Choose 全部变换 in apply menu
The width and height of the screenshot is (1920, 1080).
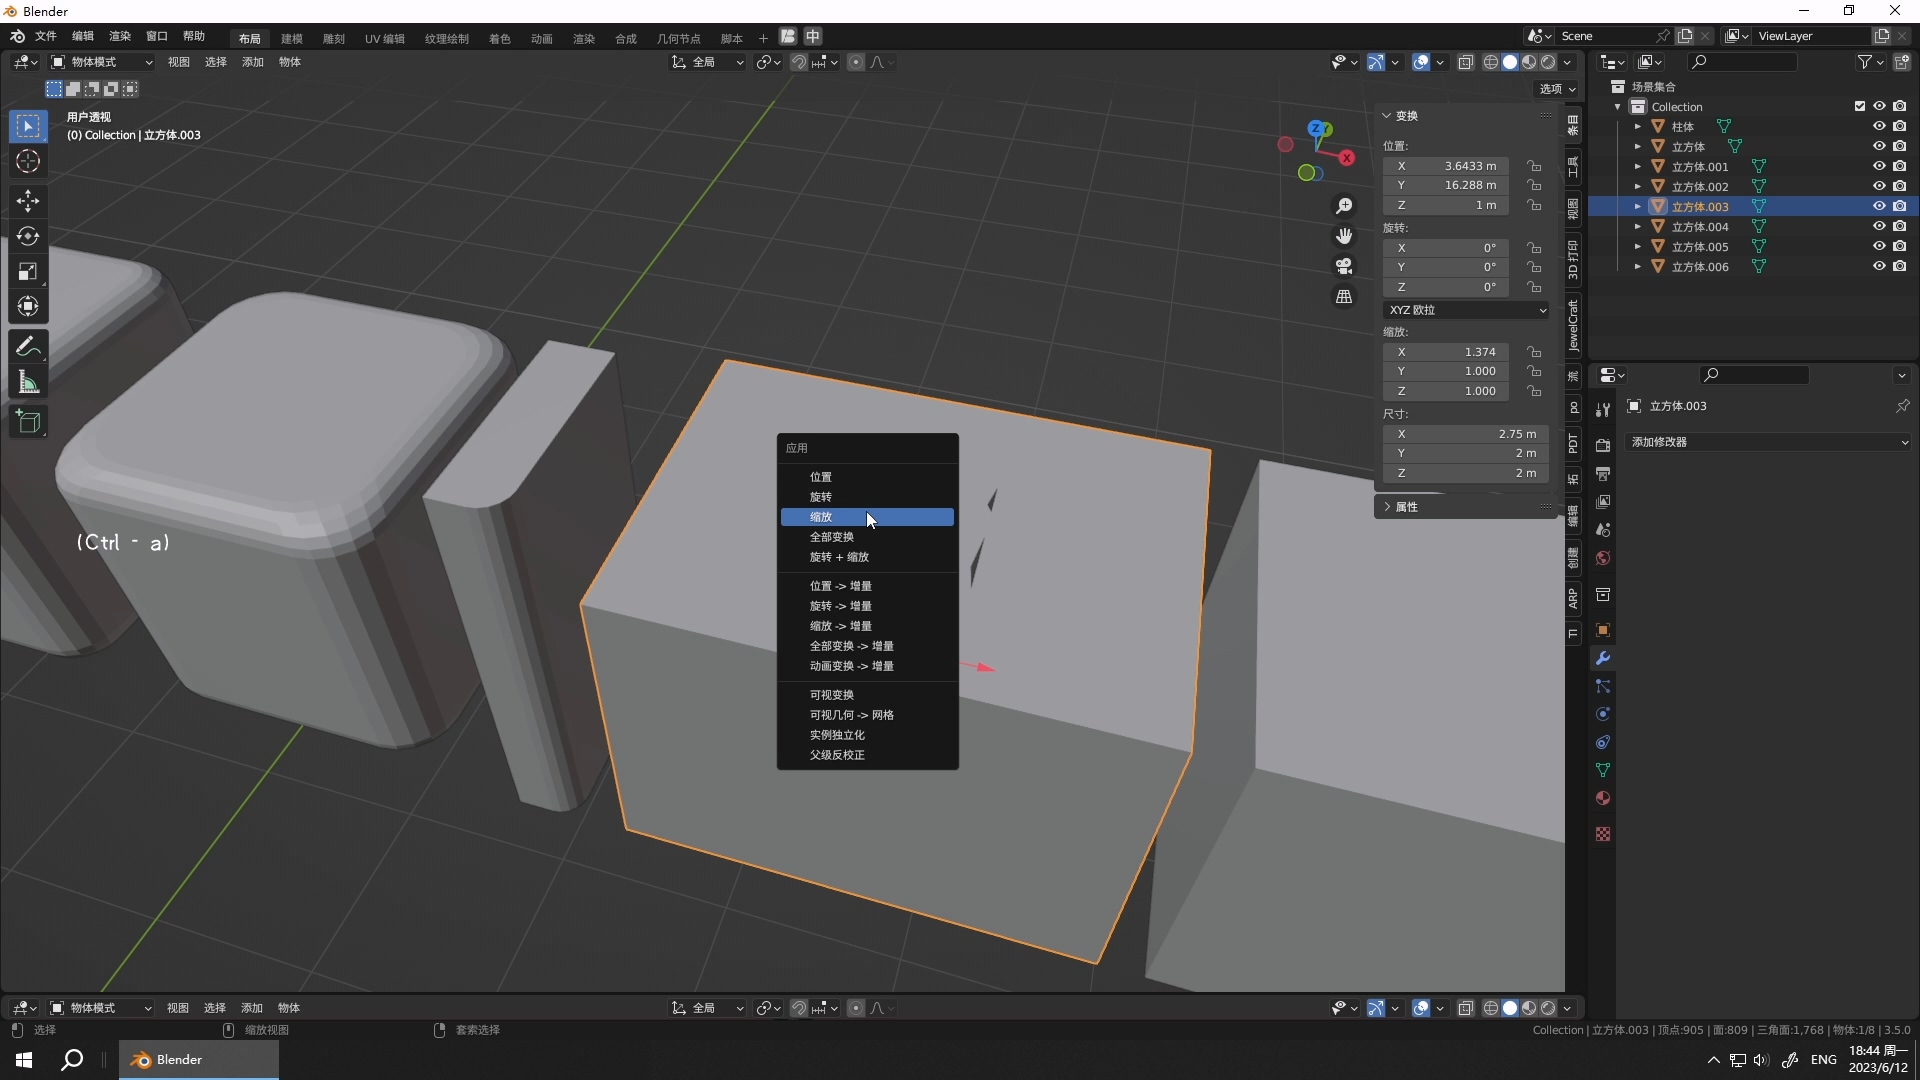pos(831,537)
